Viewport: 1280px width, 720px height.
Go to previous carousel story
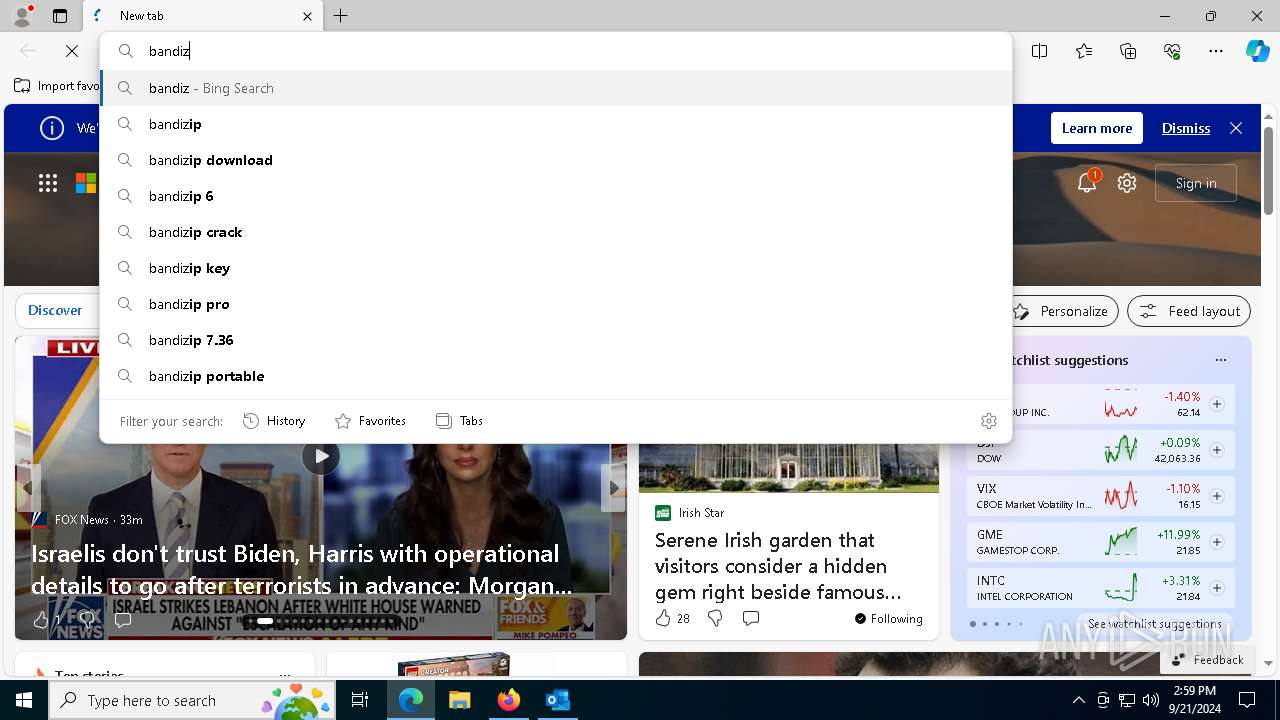tap(28, 488)
